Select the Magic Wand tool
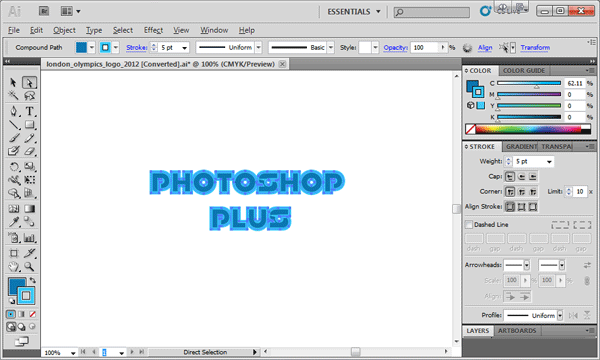 (13, 95)
